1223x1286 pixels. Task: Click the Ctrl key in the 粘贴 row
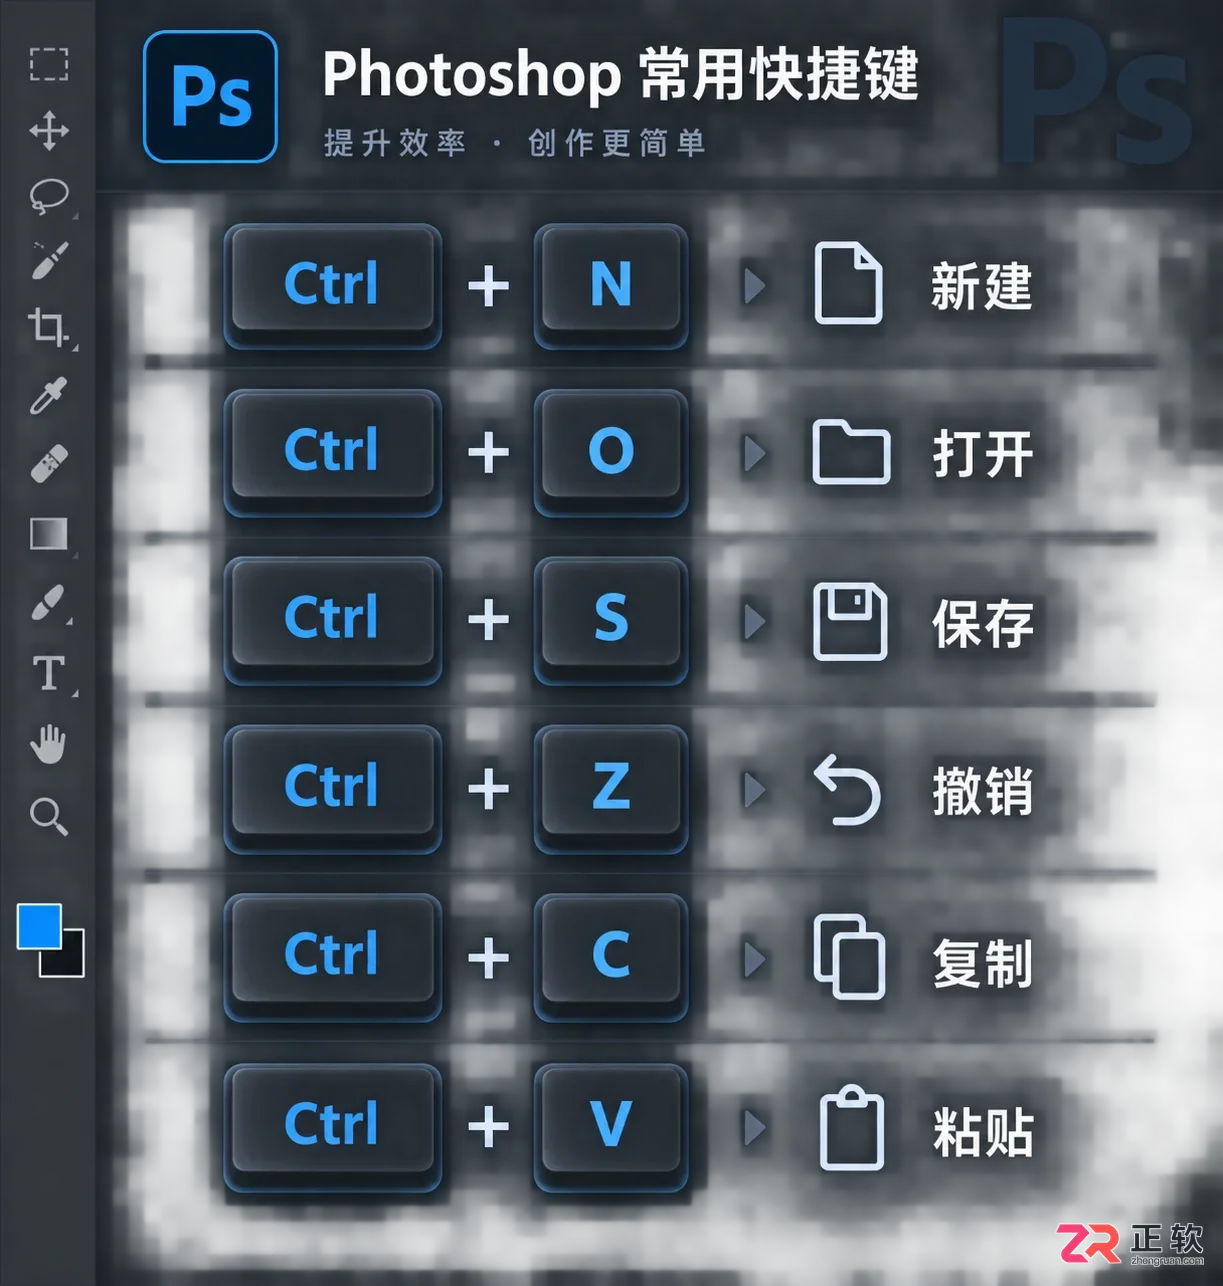[332, 1127]
